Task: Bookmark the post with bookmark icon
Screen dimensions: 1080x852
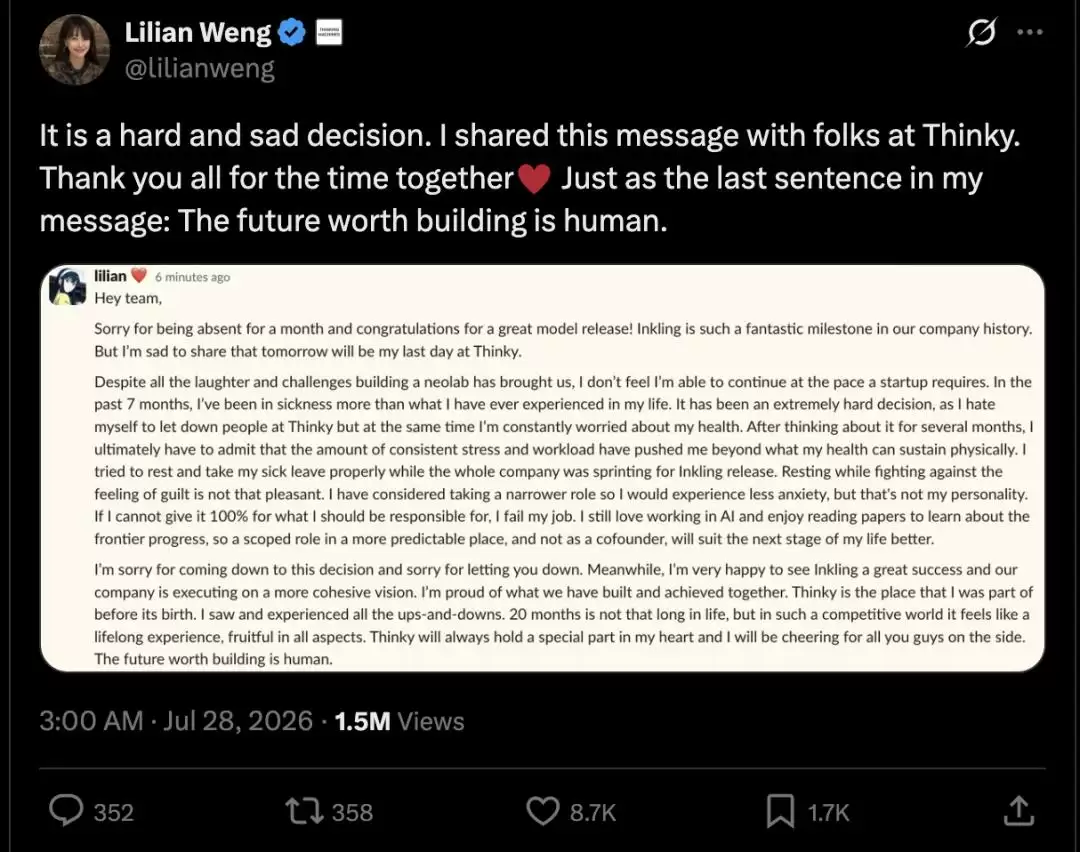Action: (780, 811)
